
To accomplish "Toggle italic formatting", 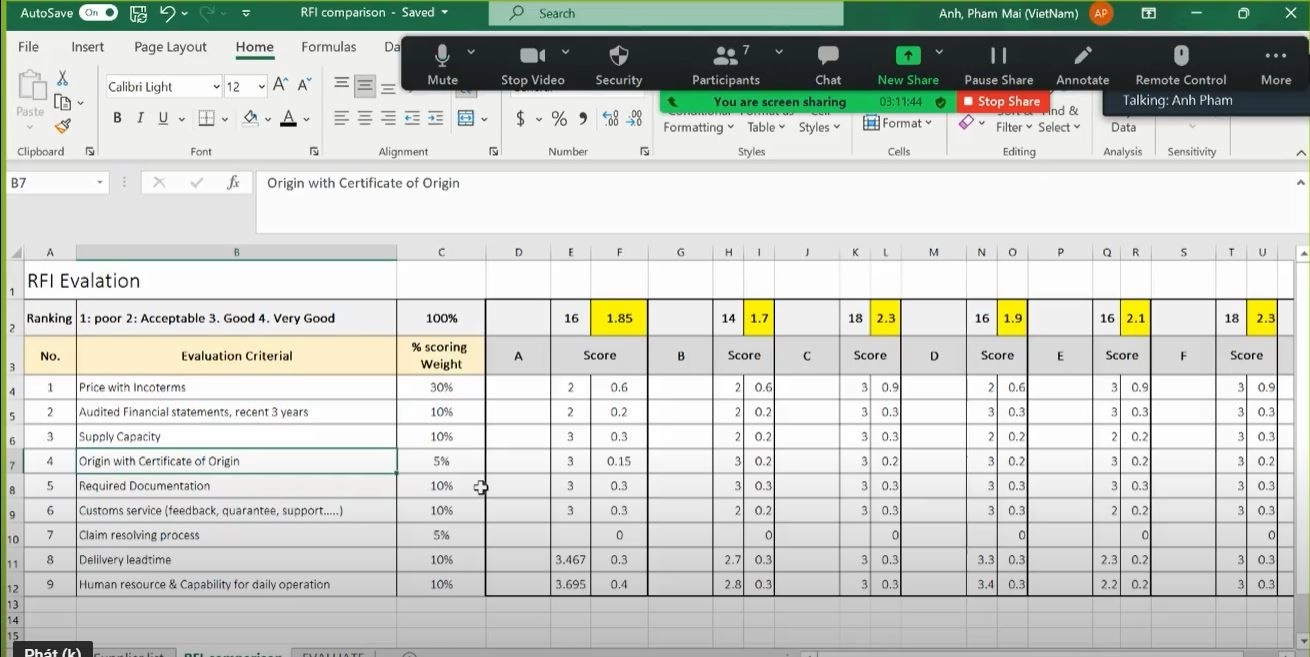I will pos(139,118).
